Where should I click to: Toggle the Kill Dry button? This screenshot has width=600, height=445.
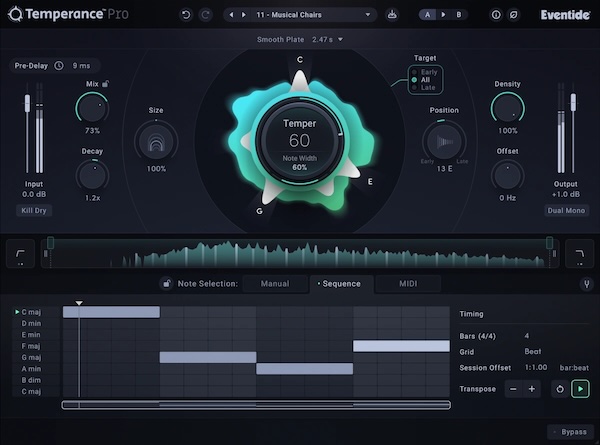34,210
